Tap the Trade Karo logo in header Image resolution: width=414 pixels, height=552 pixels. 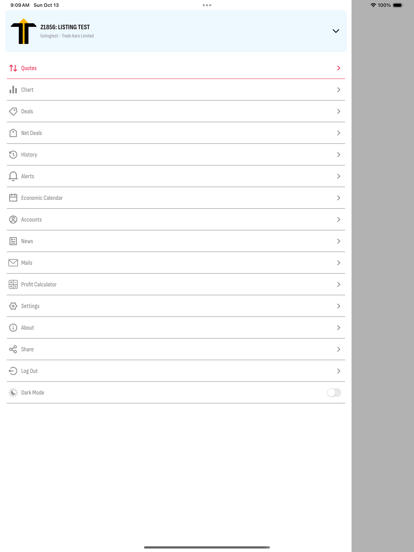(x=23, y=31)
